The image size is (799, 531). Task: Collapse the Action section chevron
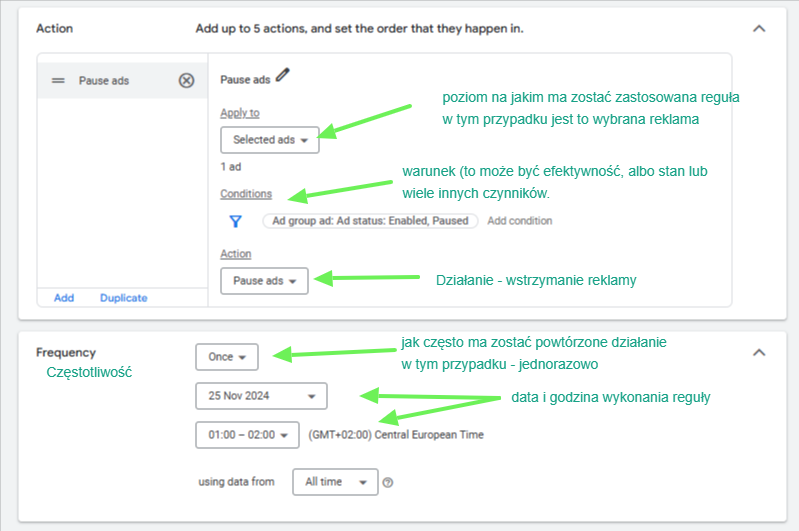point(759,29)
